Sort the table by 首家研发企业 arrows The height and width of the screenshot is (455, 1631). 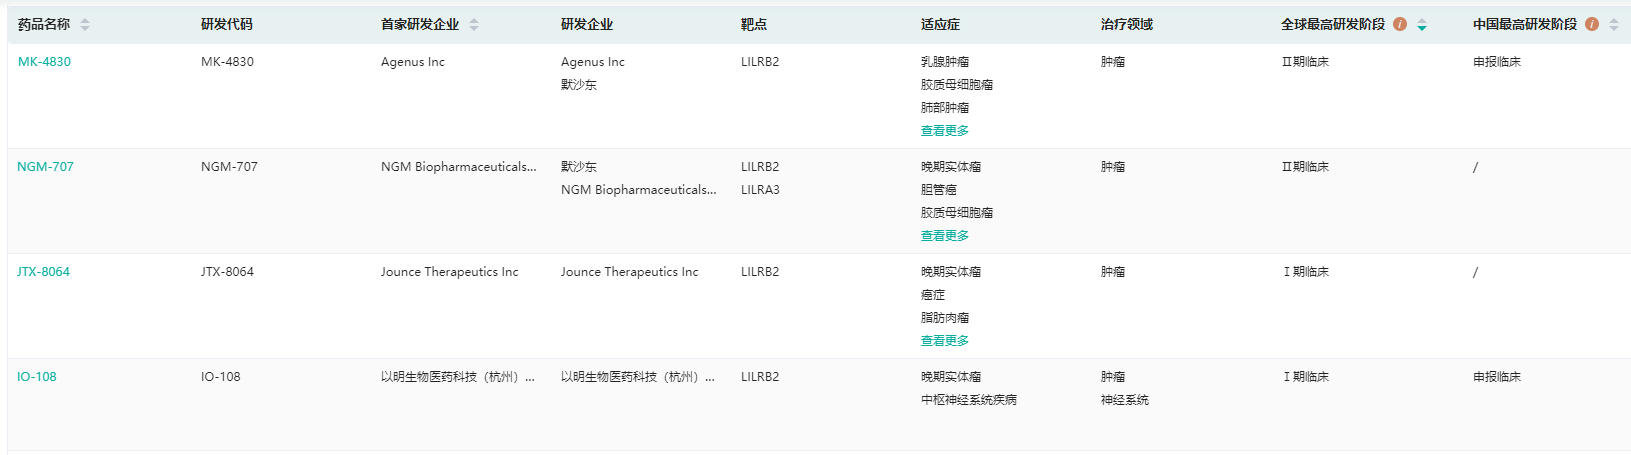tap(474, 25)
